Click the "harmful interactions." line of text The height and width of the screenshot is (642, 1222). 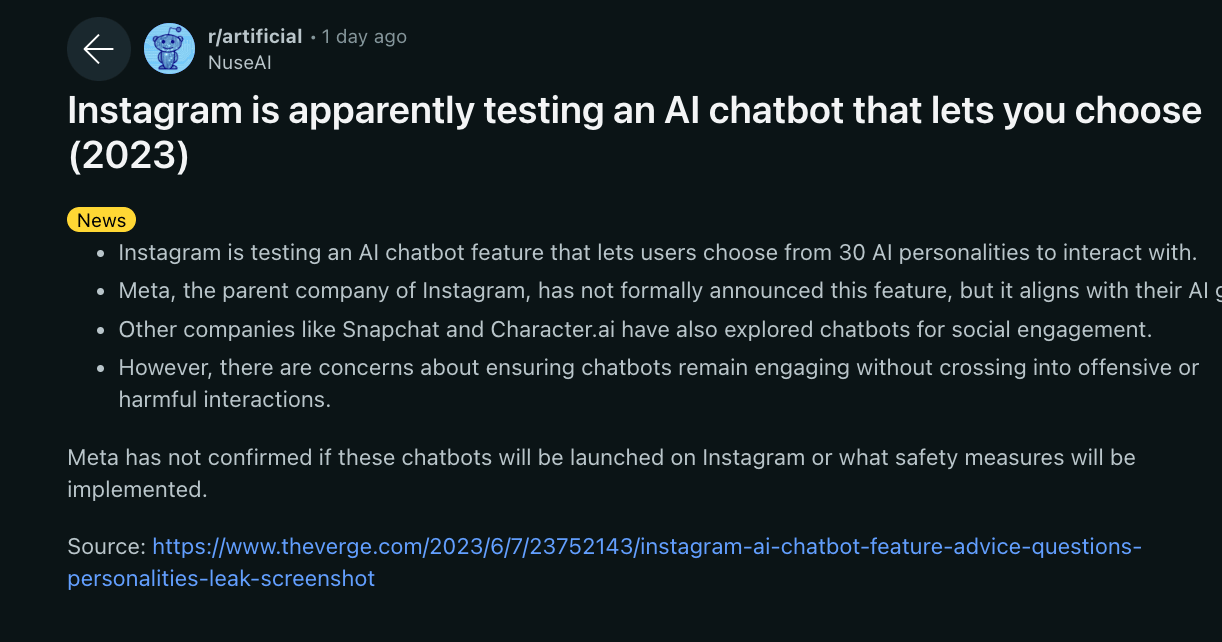225,399
